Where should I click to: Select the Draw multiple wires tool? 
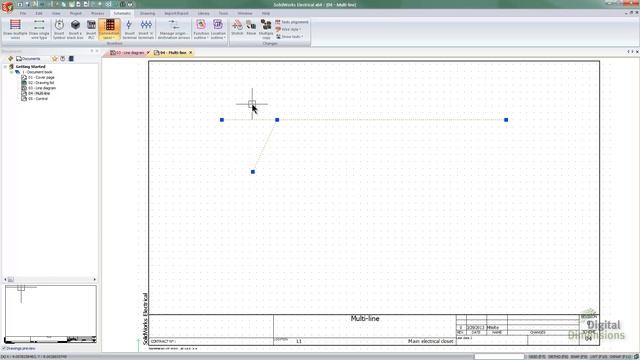15,29
